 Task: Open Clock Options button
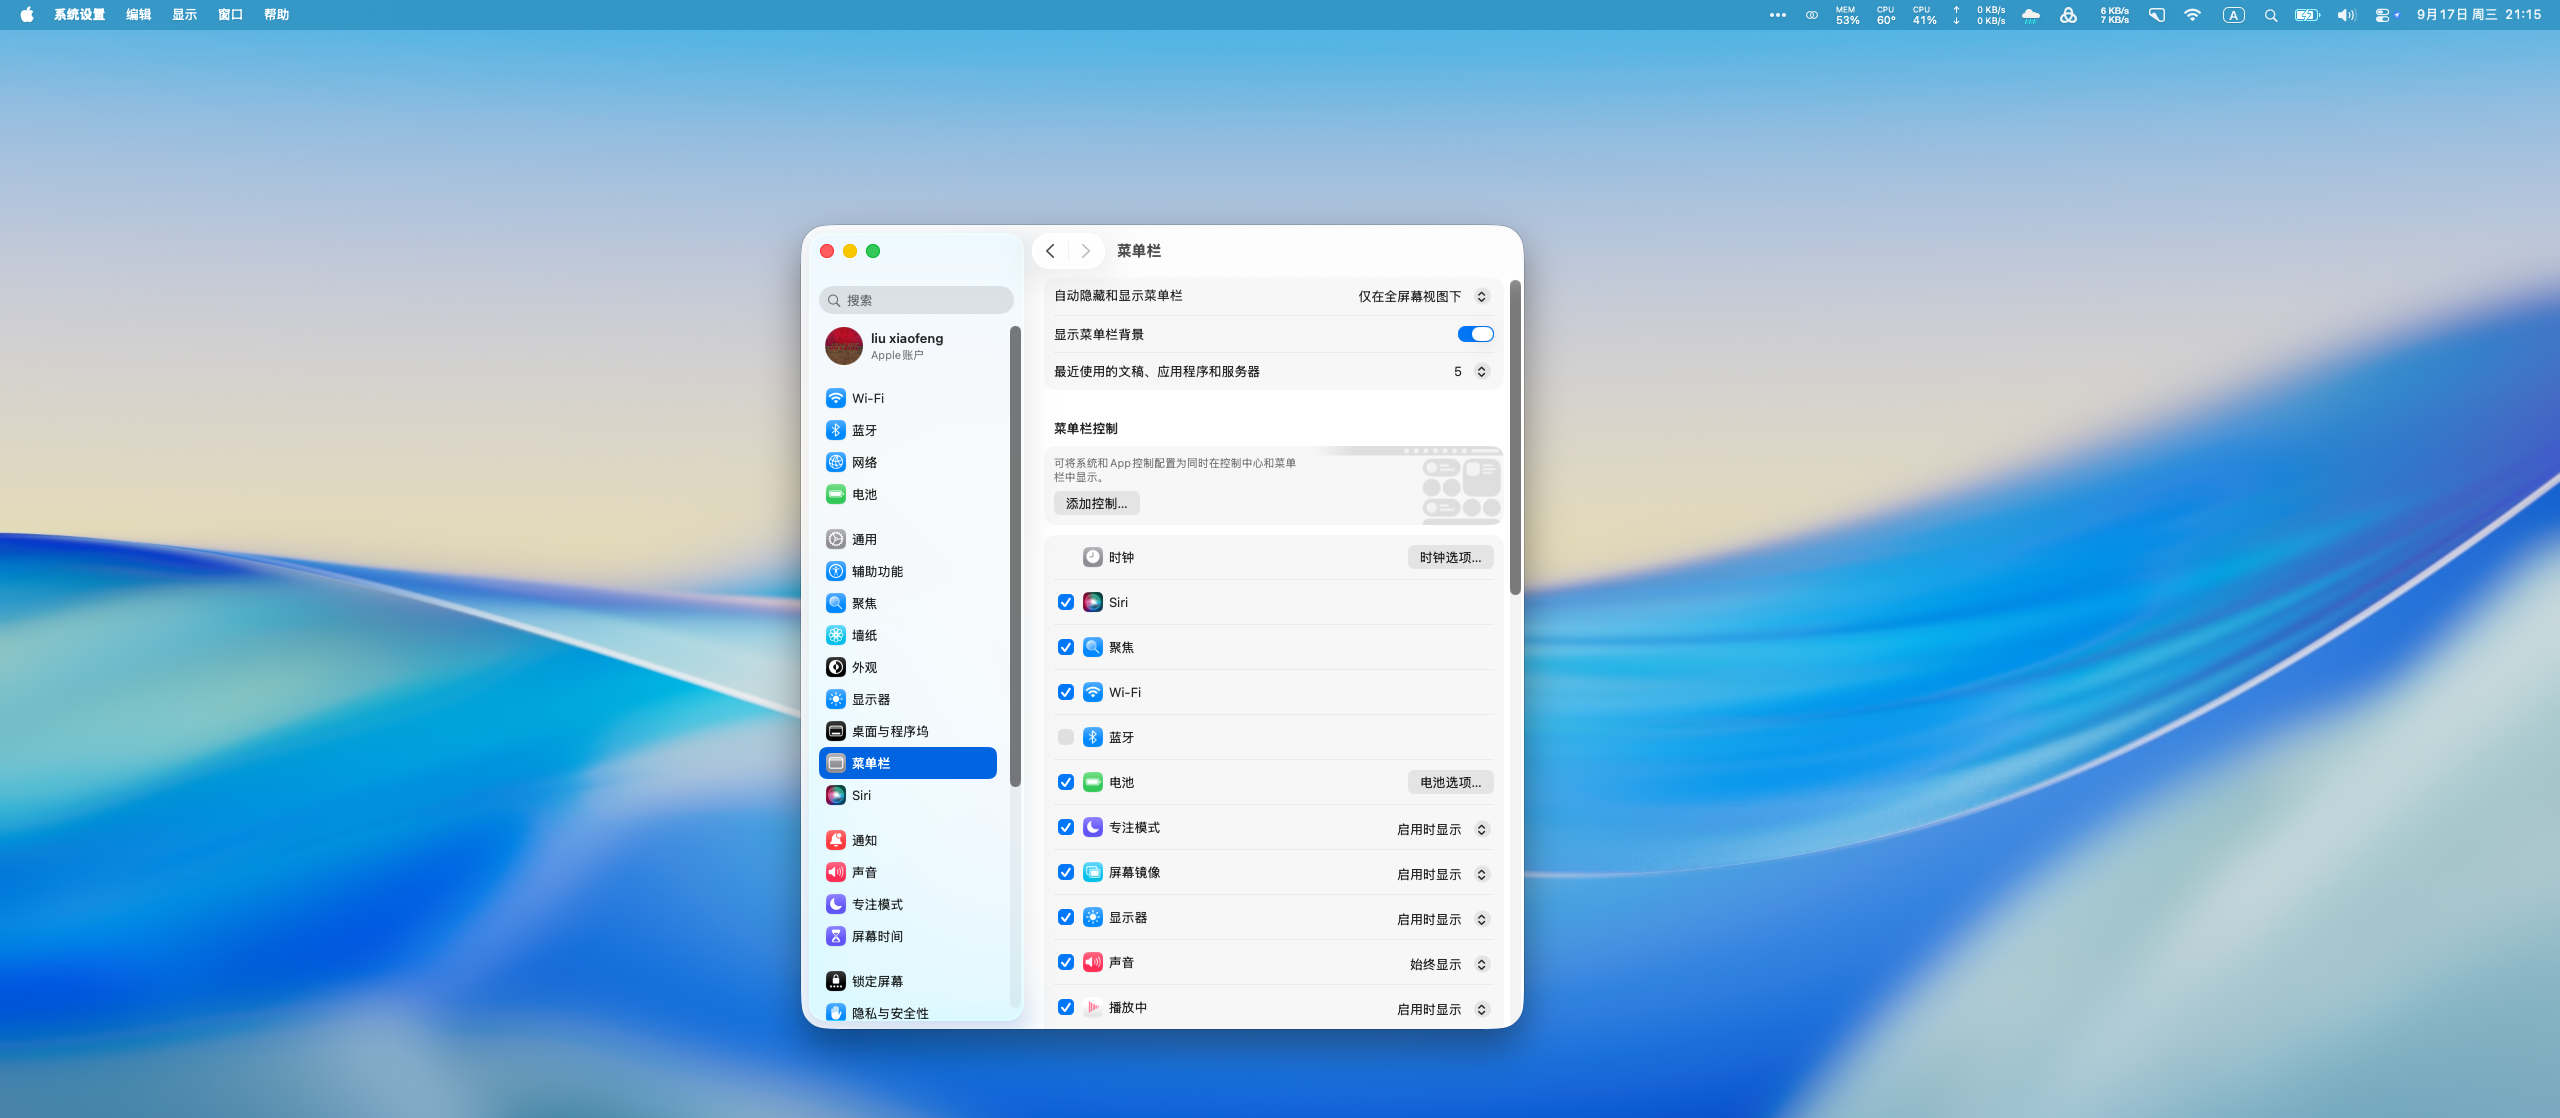click(x=1450, y=557)
